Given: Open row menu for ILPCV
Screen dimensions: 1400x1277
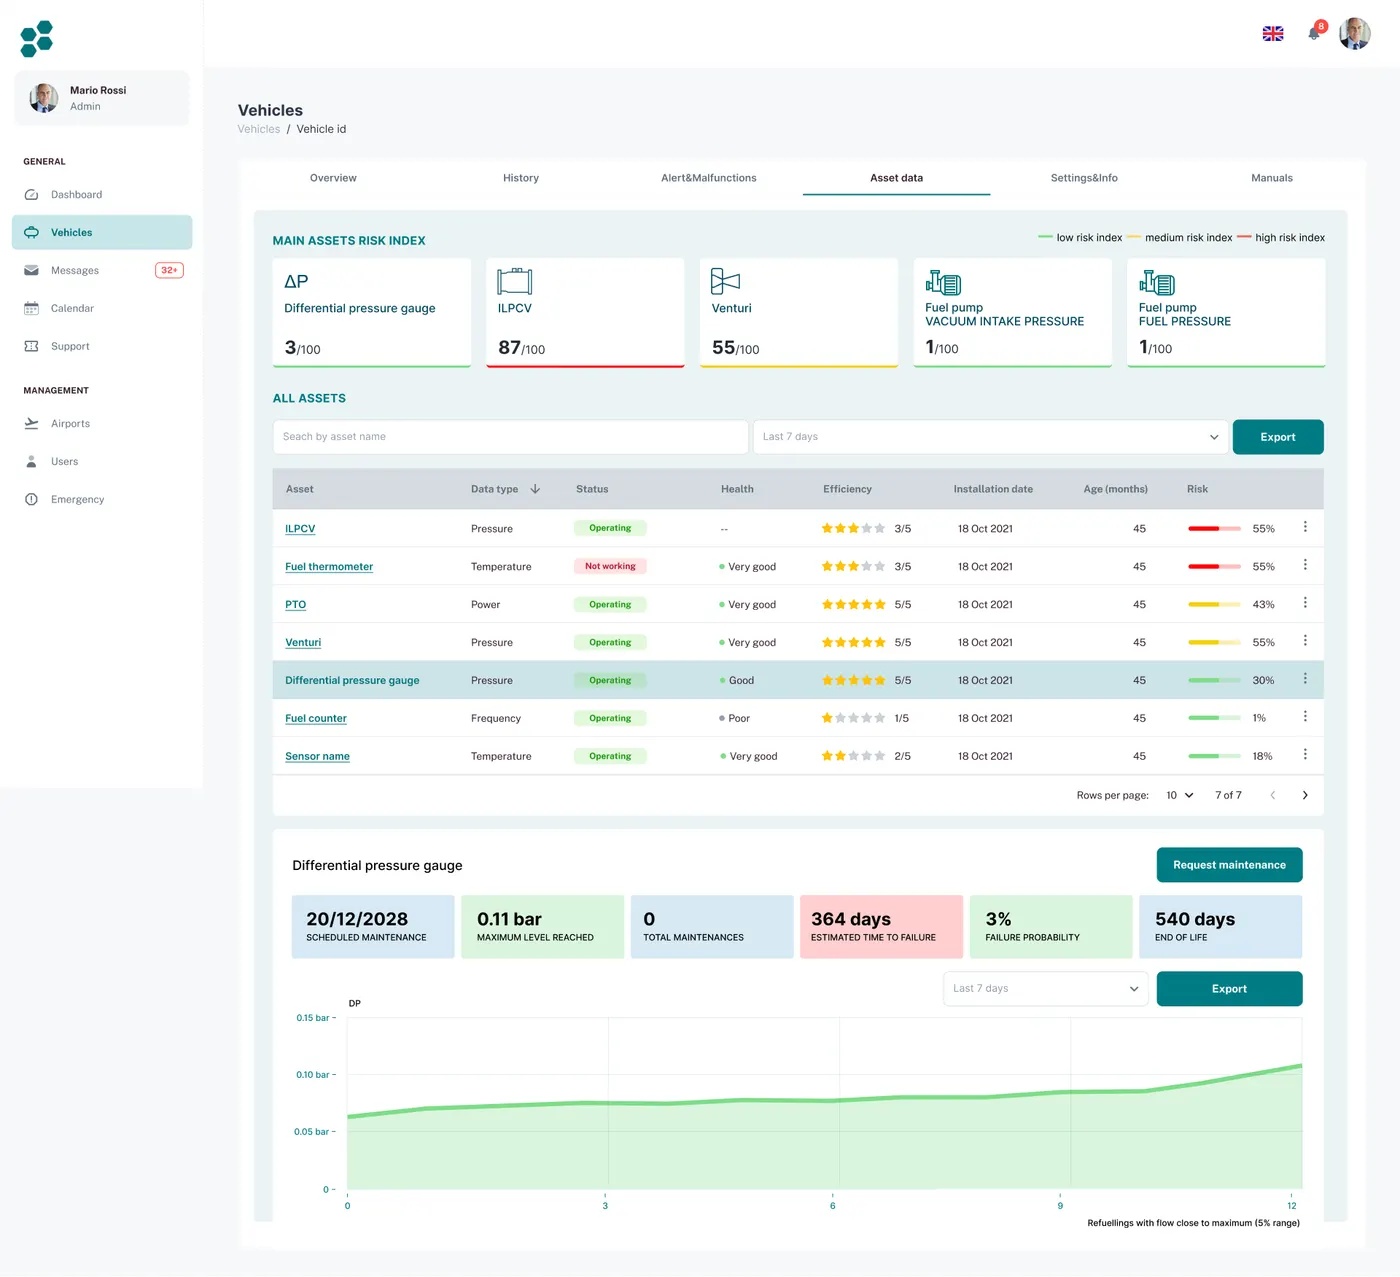Looking at the screenshot, I should [1305, 527].
